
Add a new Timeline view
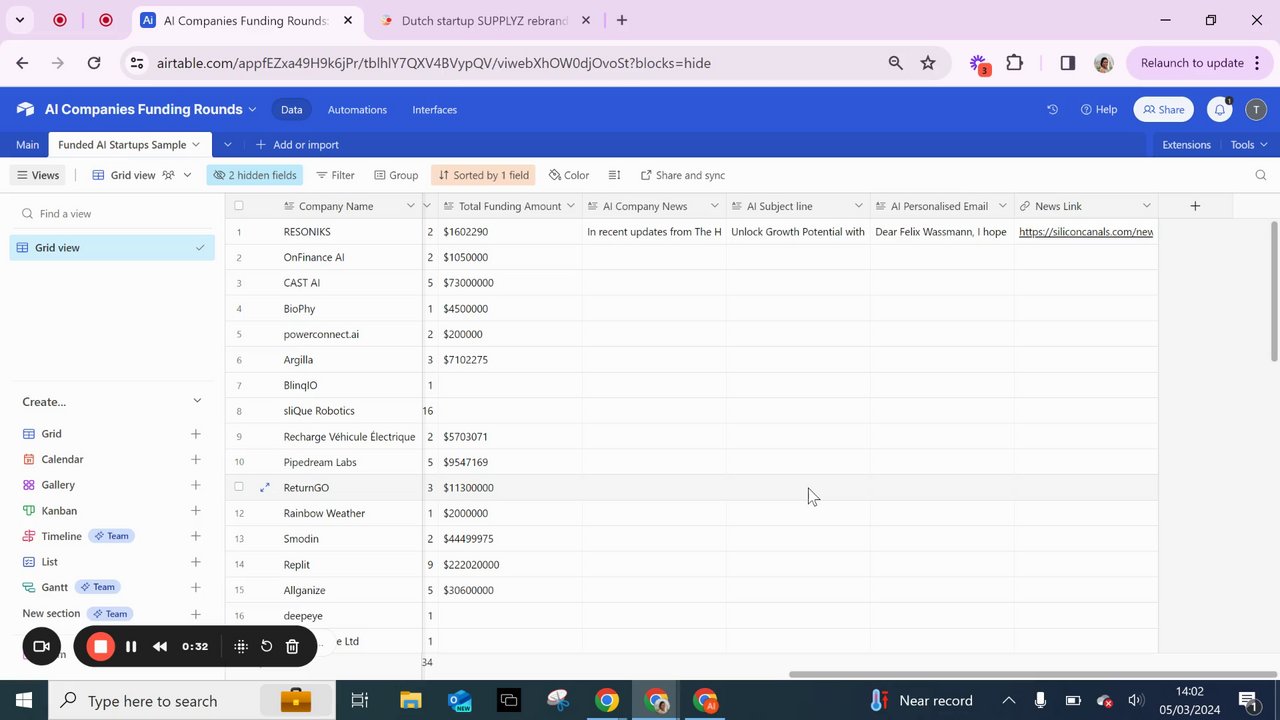point(196,536)
